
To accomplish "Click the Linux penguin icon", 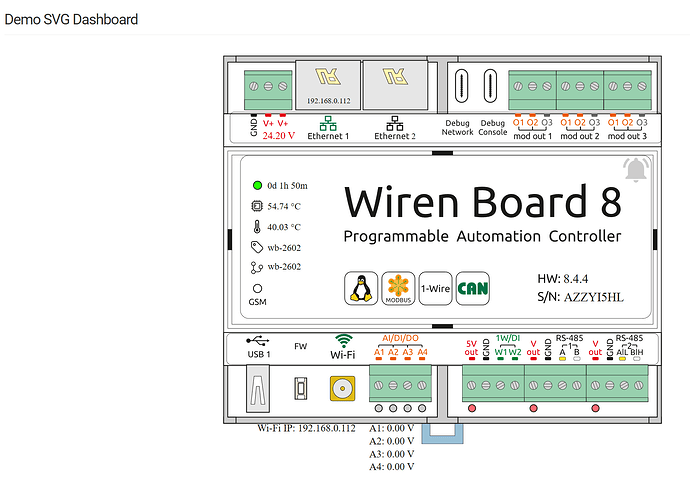I will (361, 288).
